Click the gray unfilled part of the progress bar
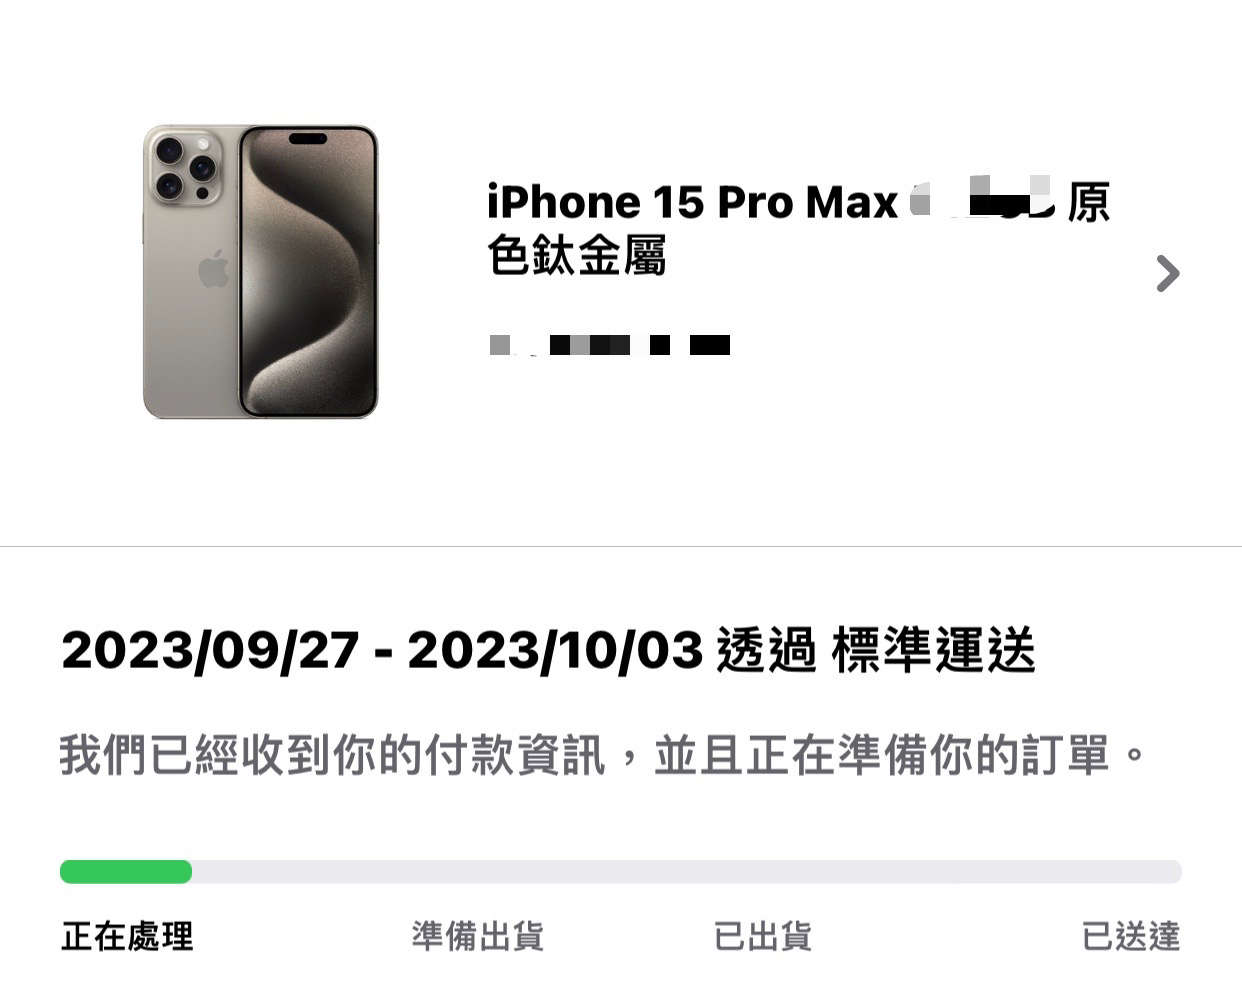Viewport: 1242px width, 1004px height. (687, 872)
